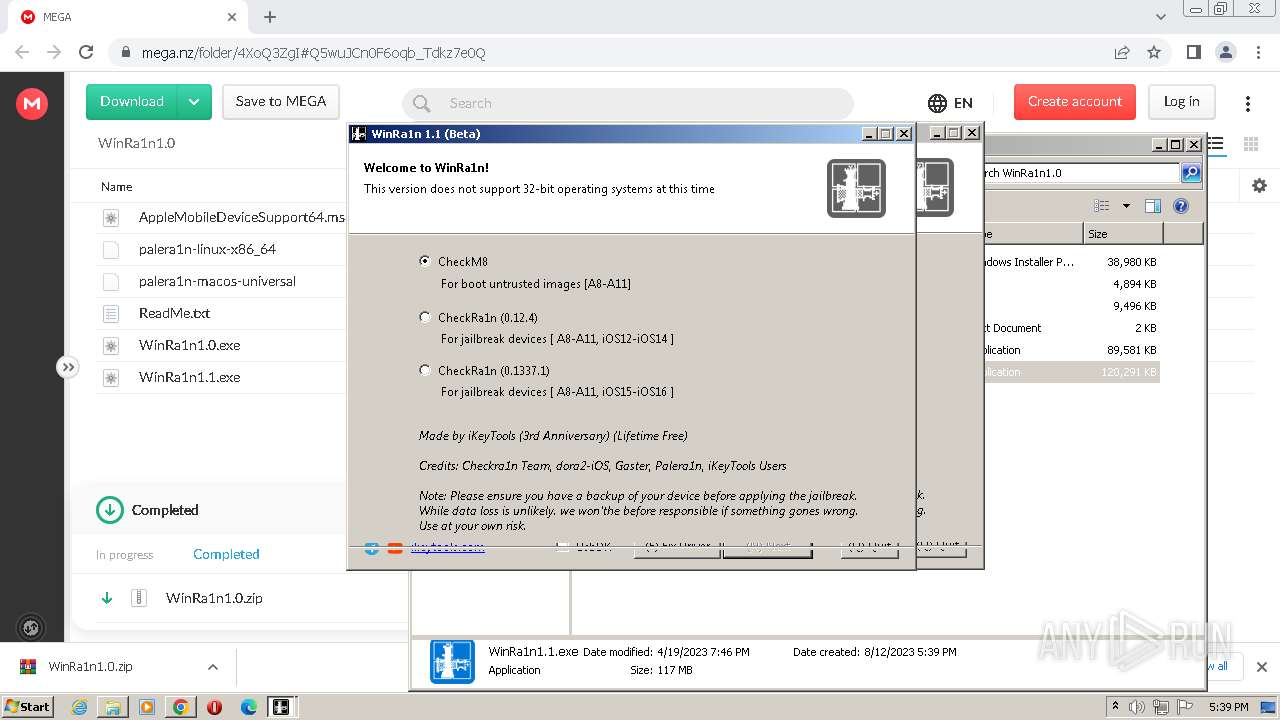Select the CheckM8 radio option
Viewport: 1280px width, 720px height.
pos(425,261)
